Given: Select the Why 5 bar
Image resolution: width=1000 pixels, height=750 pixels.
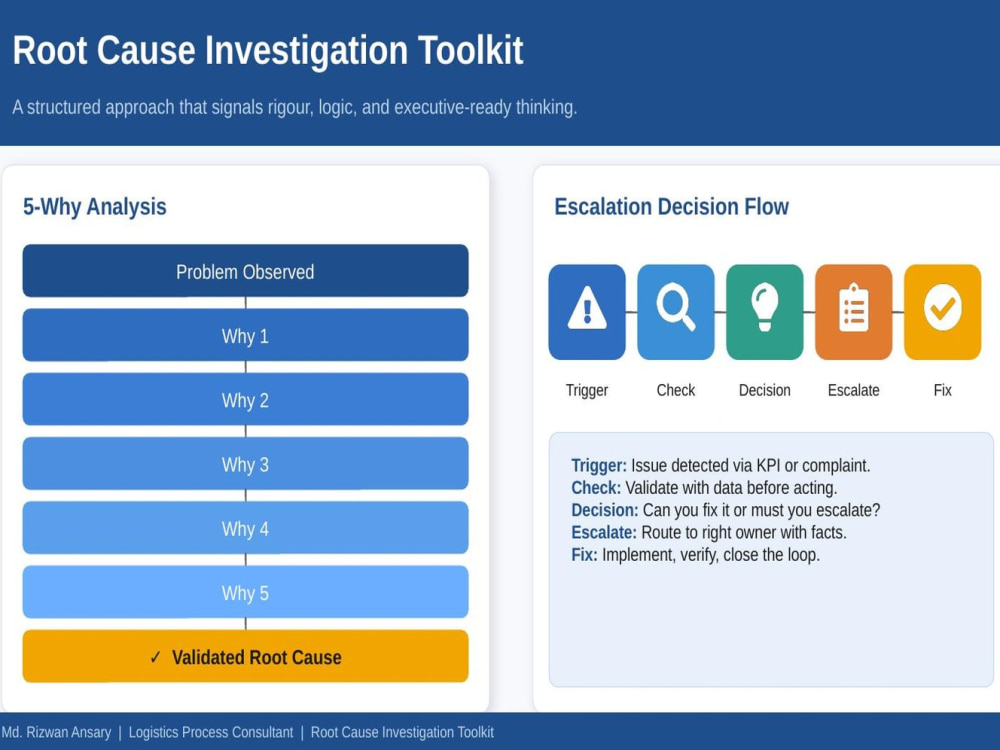Looking at the screenshot, I should coord(246,592).
